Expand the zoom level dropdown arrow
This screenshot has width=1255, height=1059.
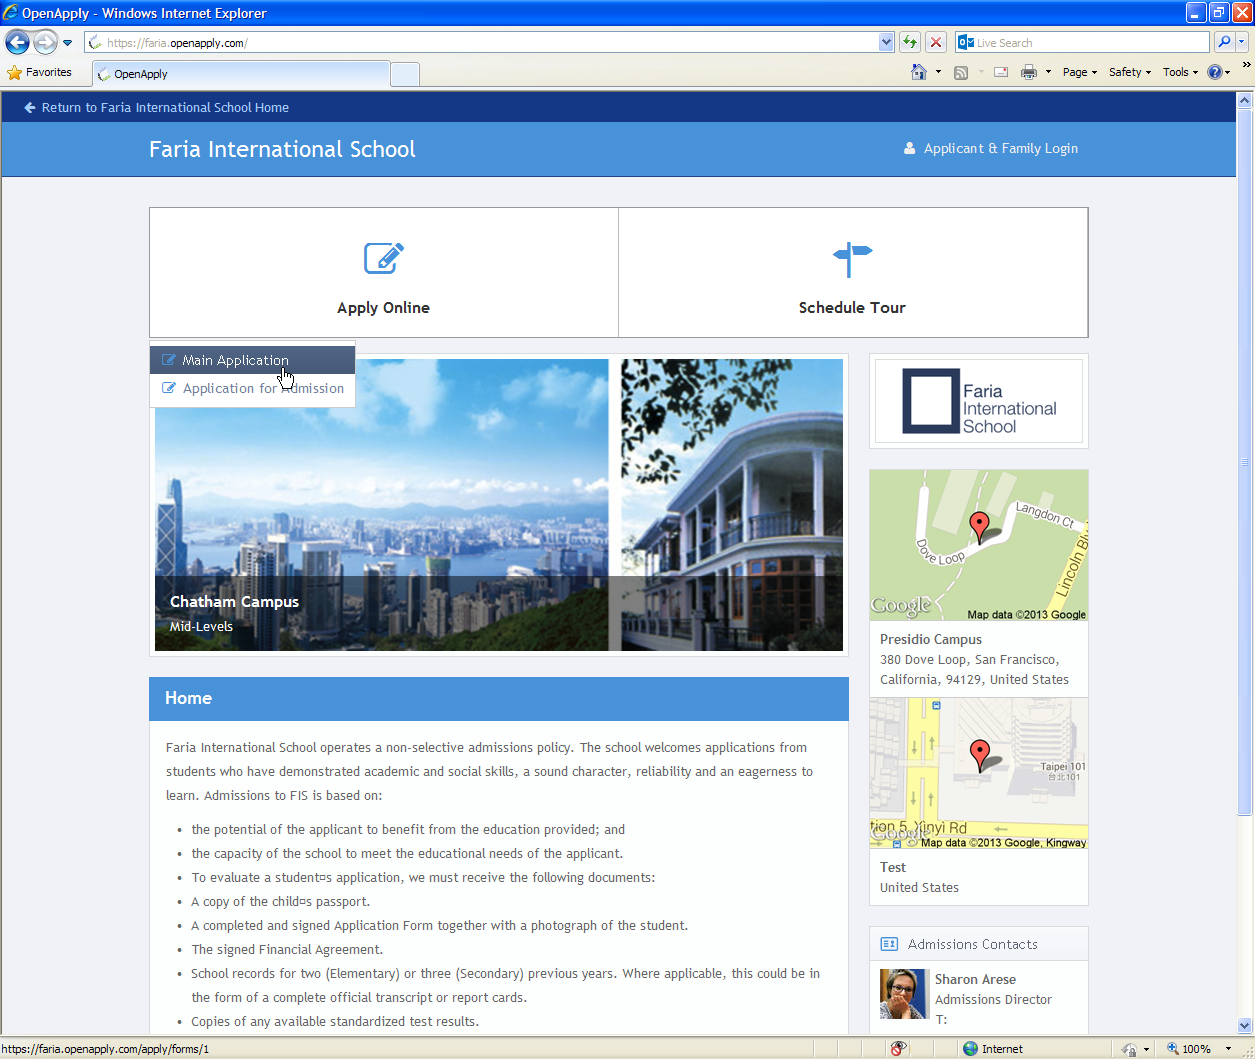pyautogui.click(x=1228, y=1049)
